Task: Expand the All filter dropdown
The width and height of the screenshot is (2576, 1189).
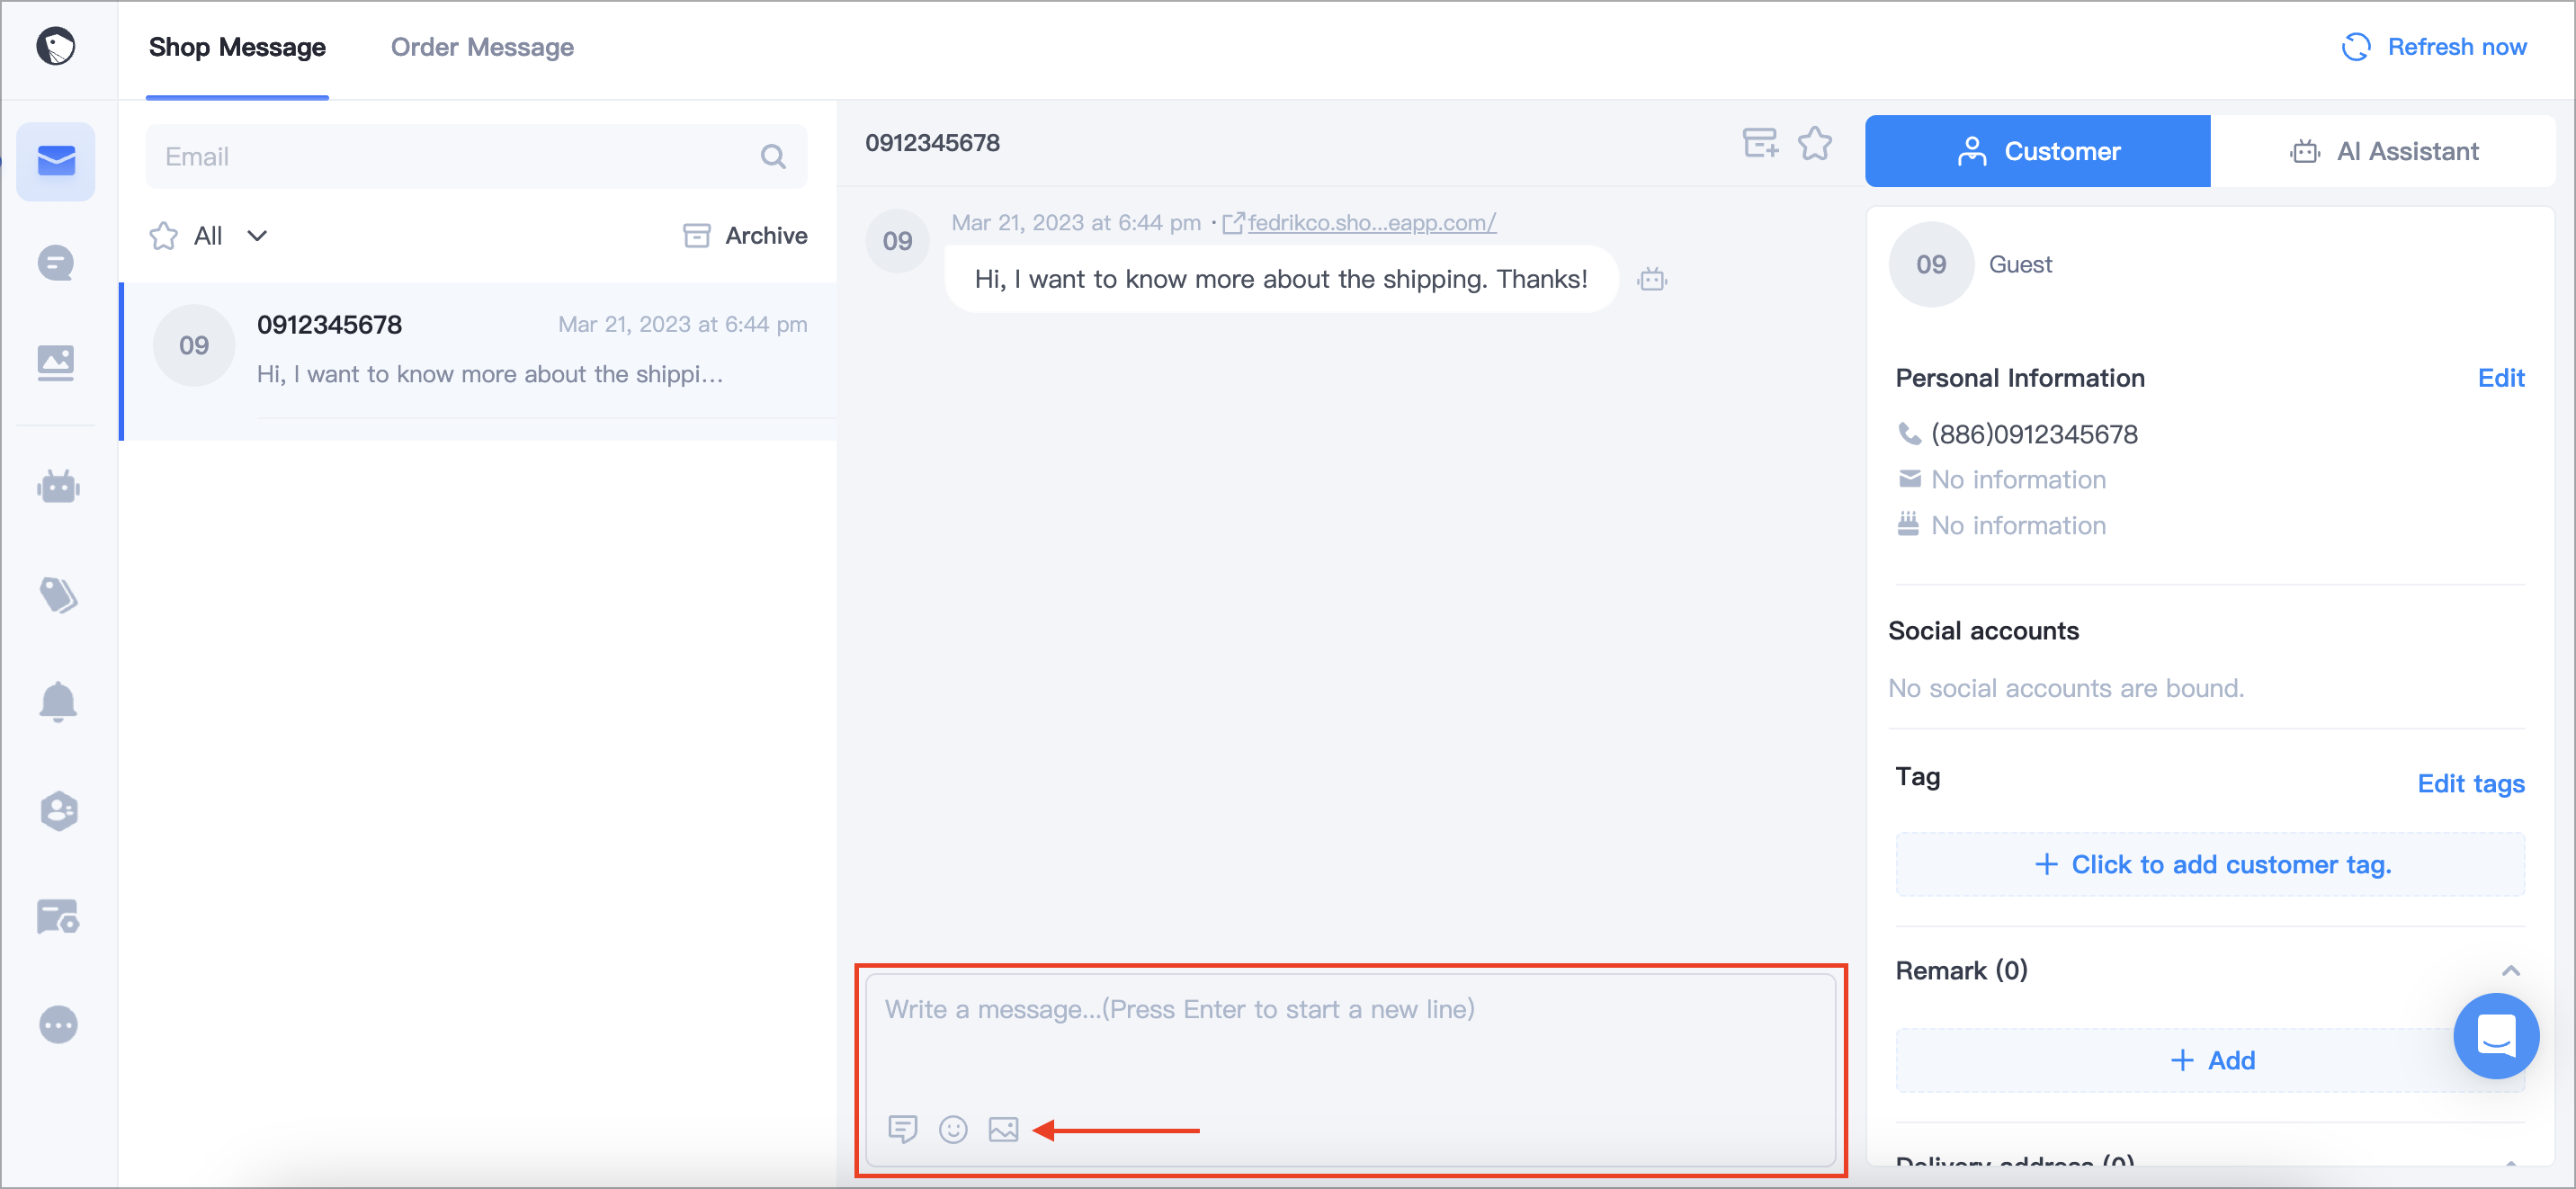Action: [x=231, y=236]
